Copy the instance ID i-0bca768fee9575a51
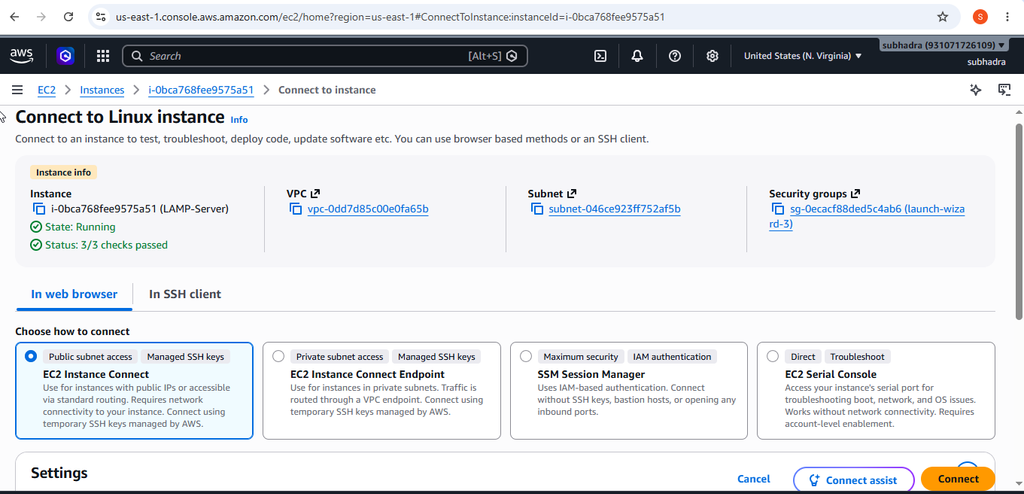The image size is (1024, 494). click(x=39, y=209)
